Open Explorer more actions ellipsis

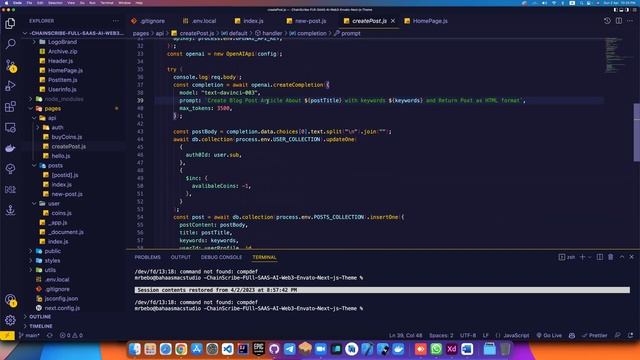(116, 21)
